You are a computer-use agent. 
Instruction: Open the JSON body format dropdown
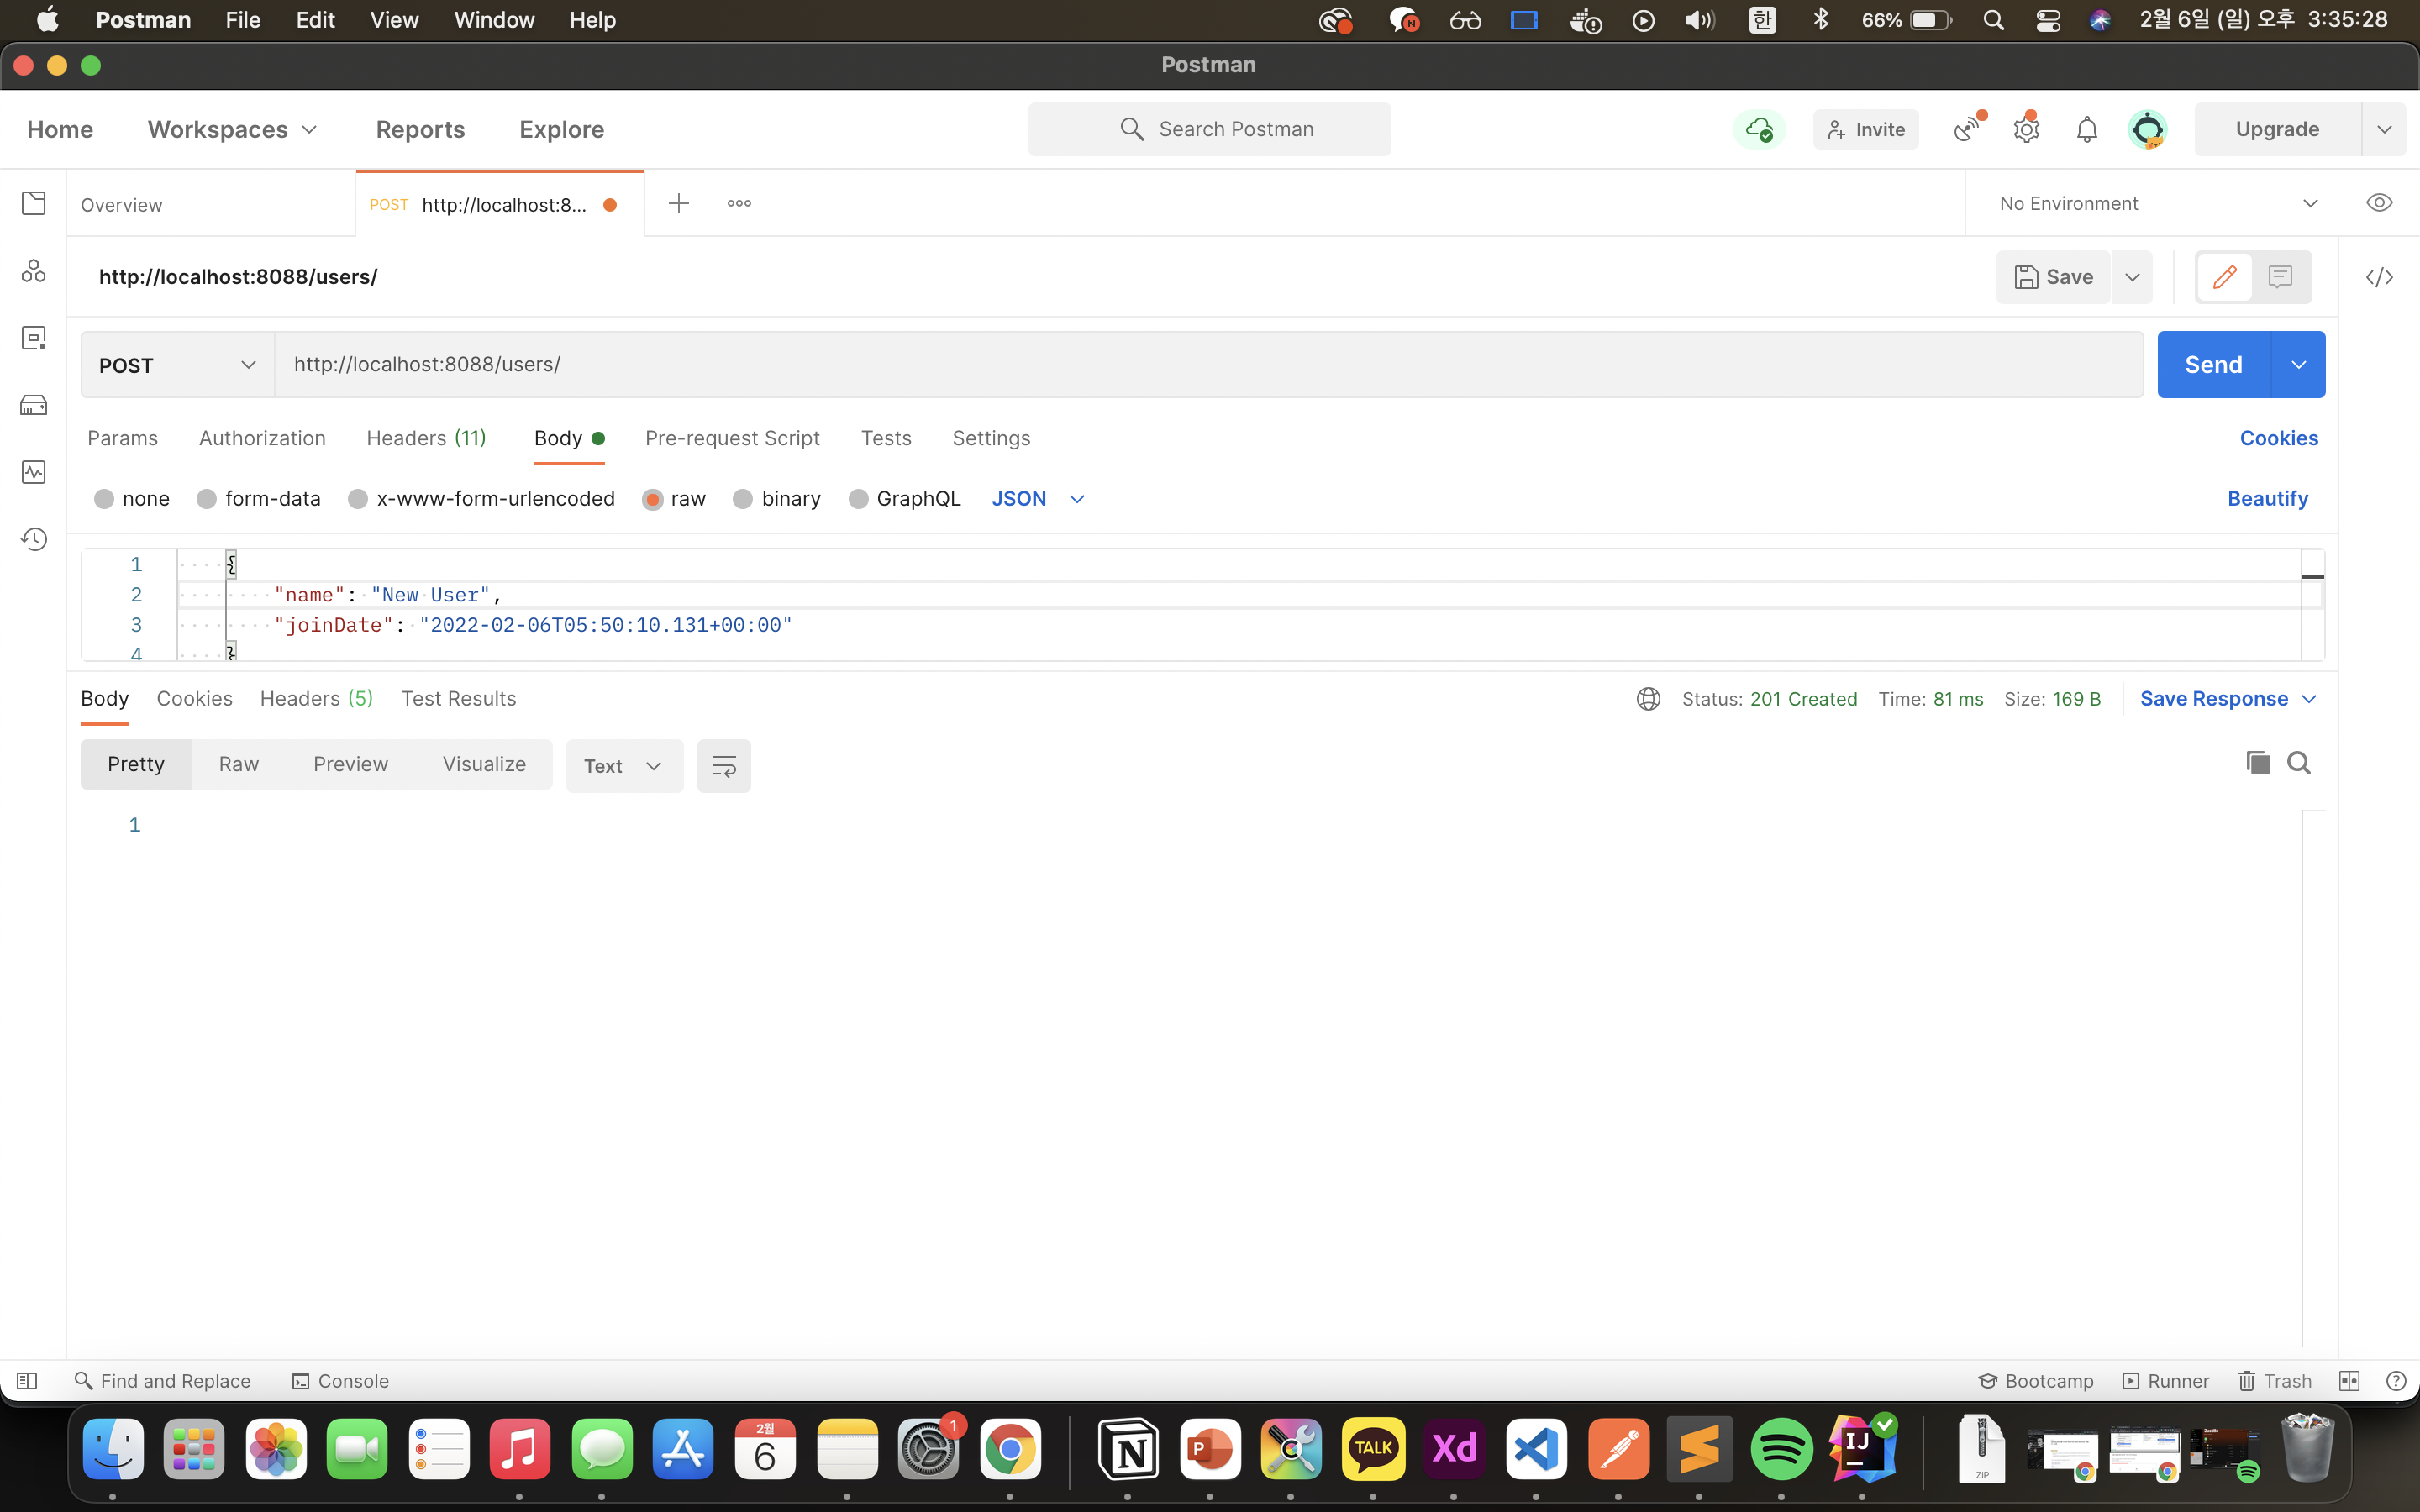click(1038, 499)
